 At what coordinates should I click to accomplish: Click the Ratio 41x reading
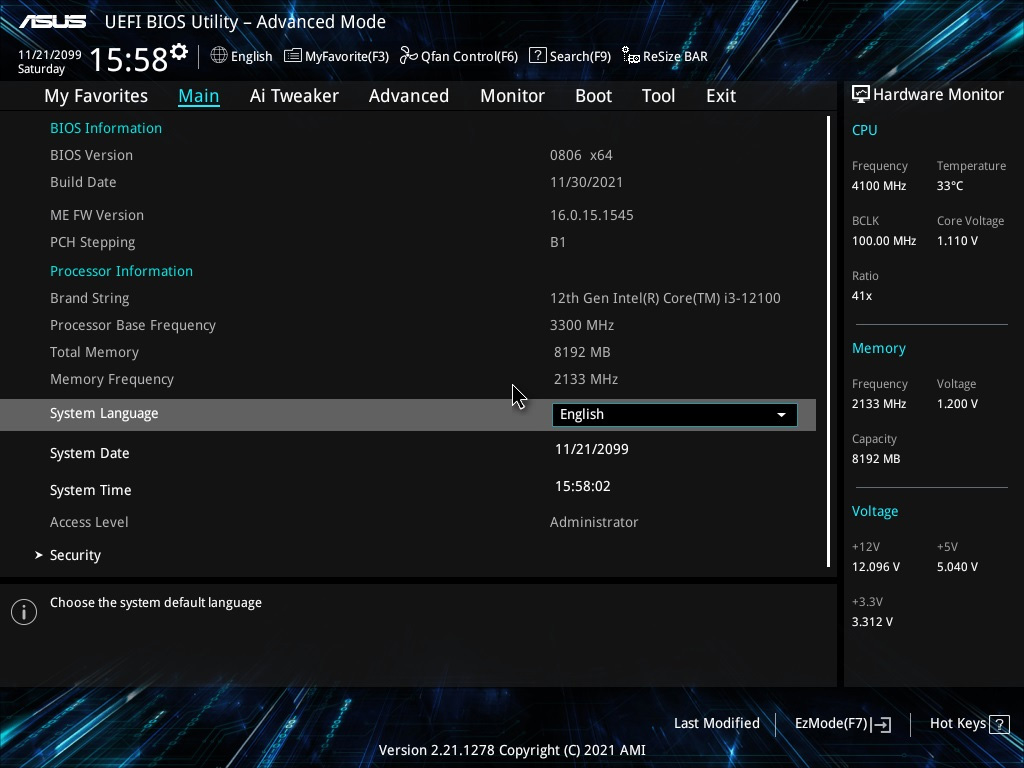coord(862,296)
